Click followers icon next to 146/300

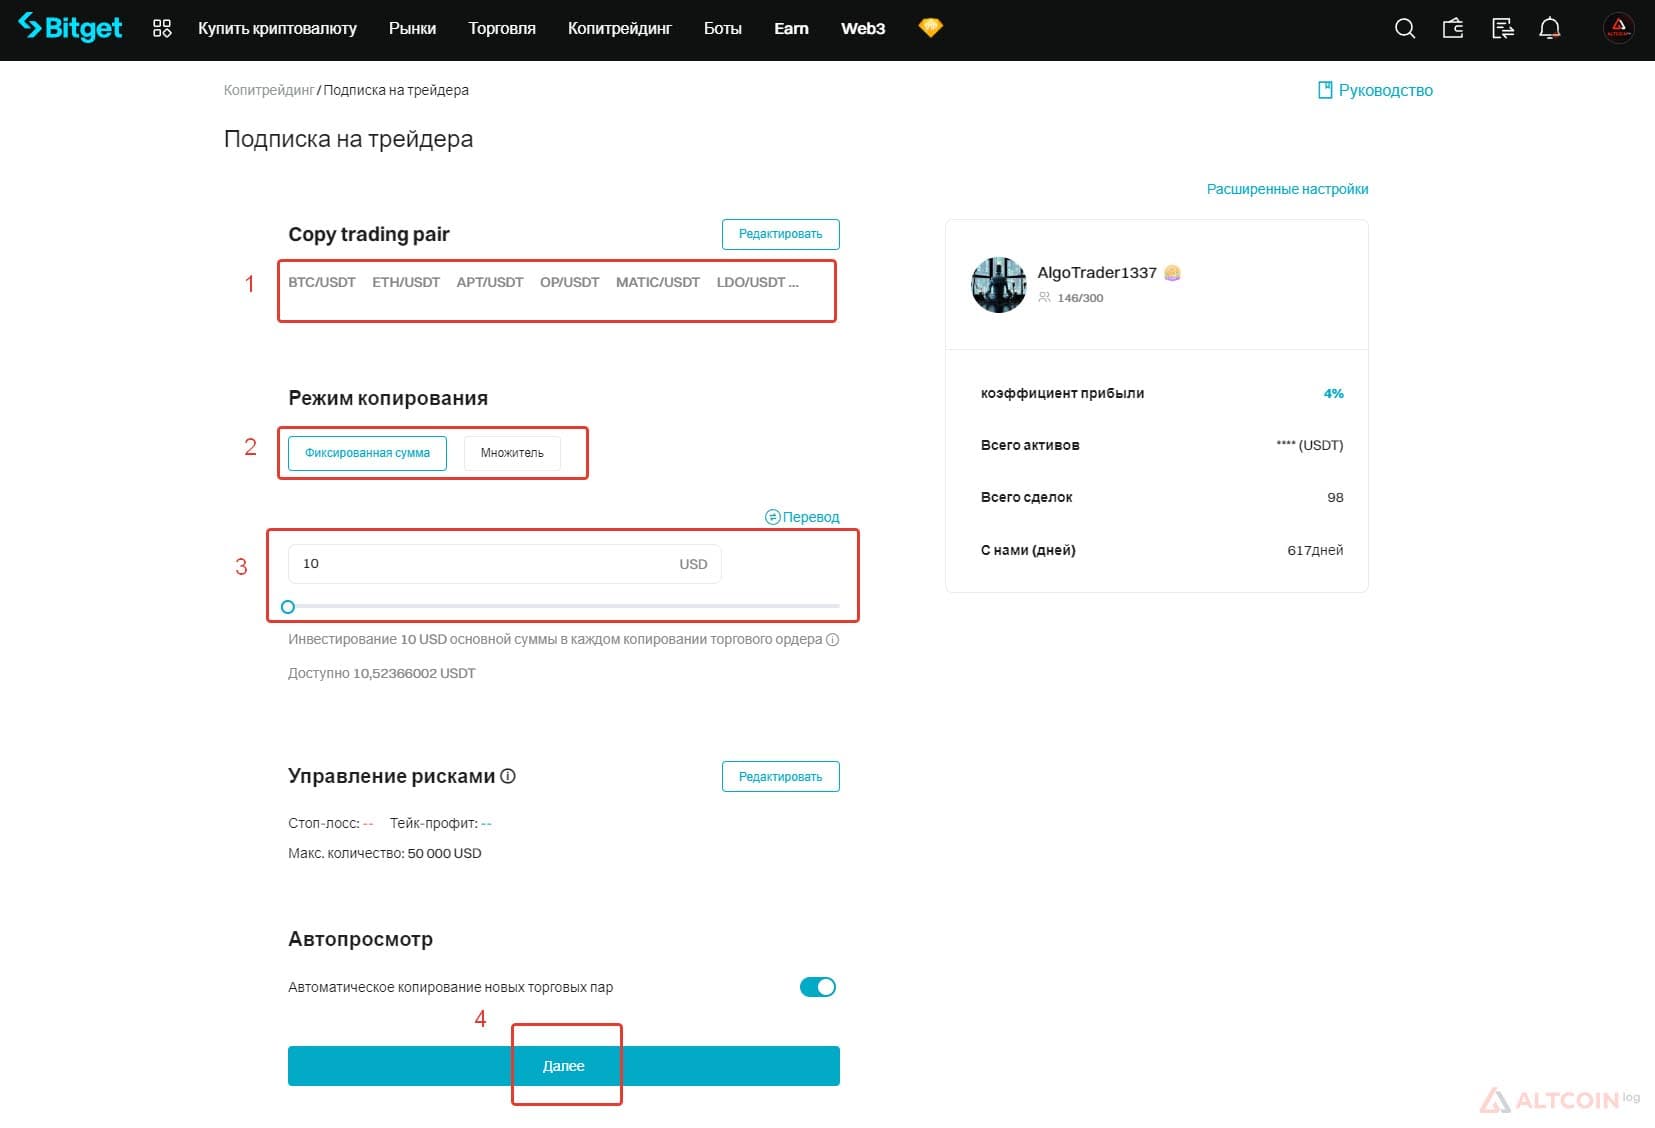(x=1044, y=298)
